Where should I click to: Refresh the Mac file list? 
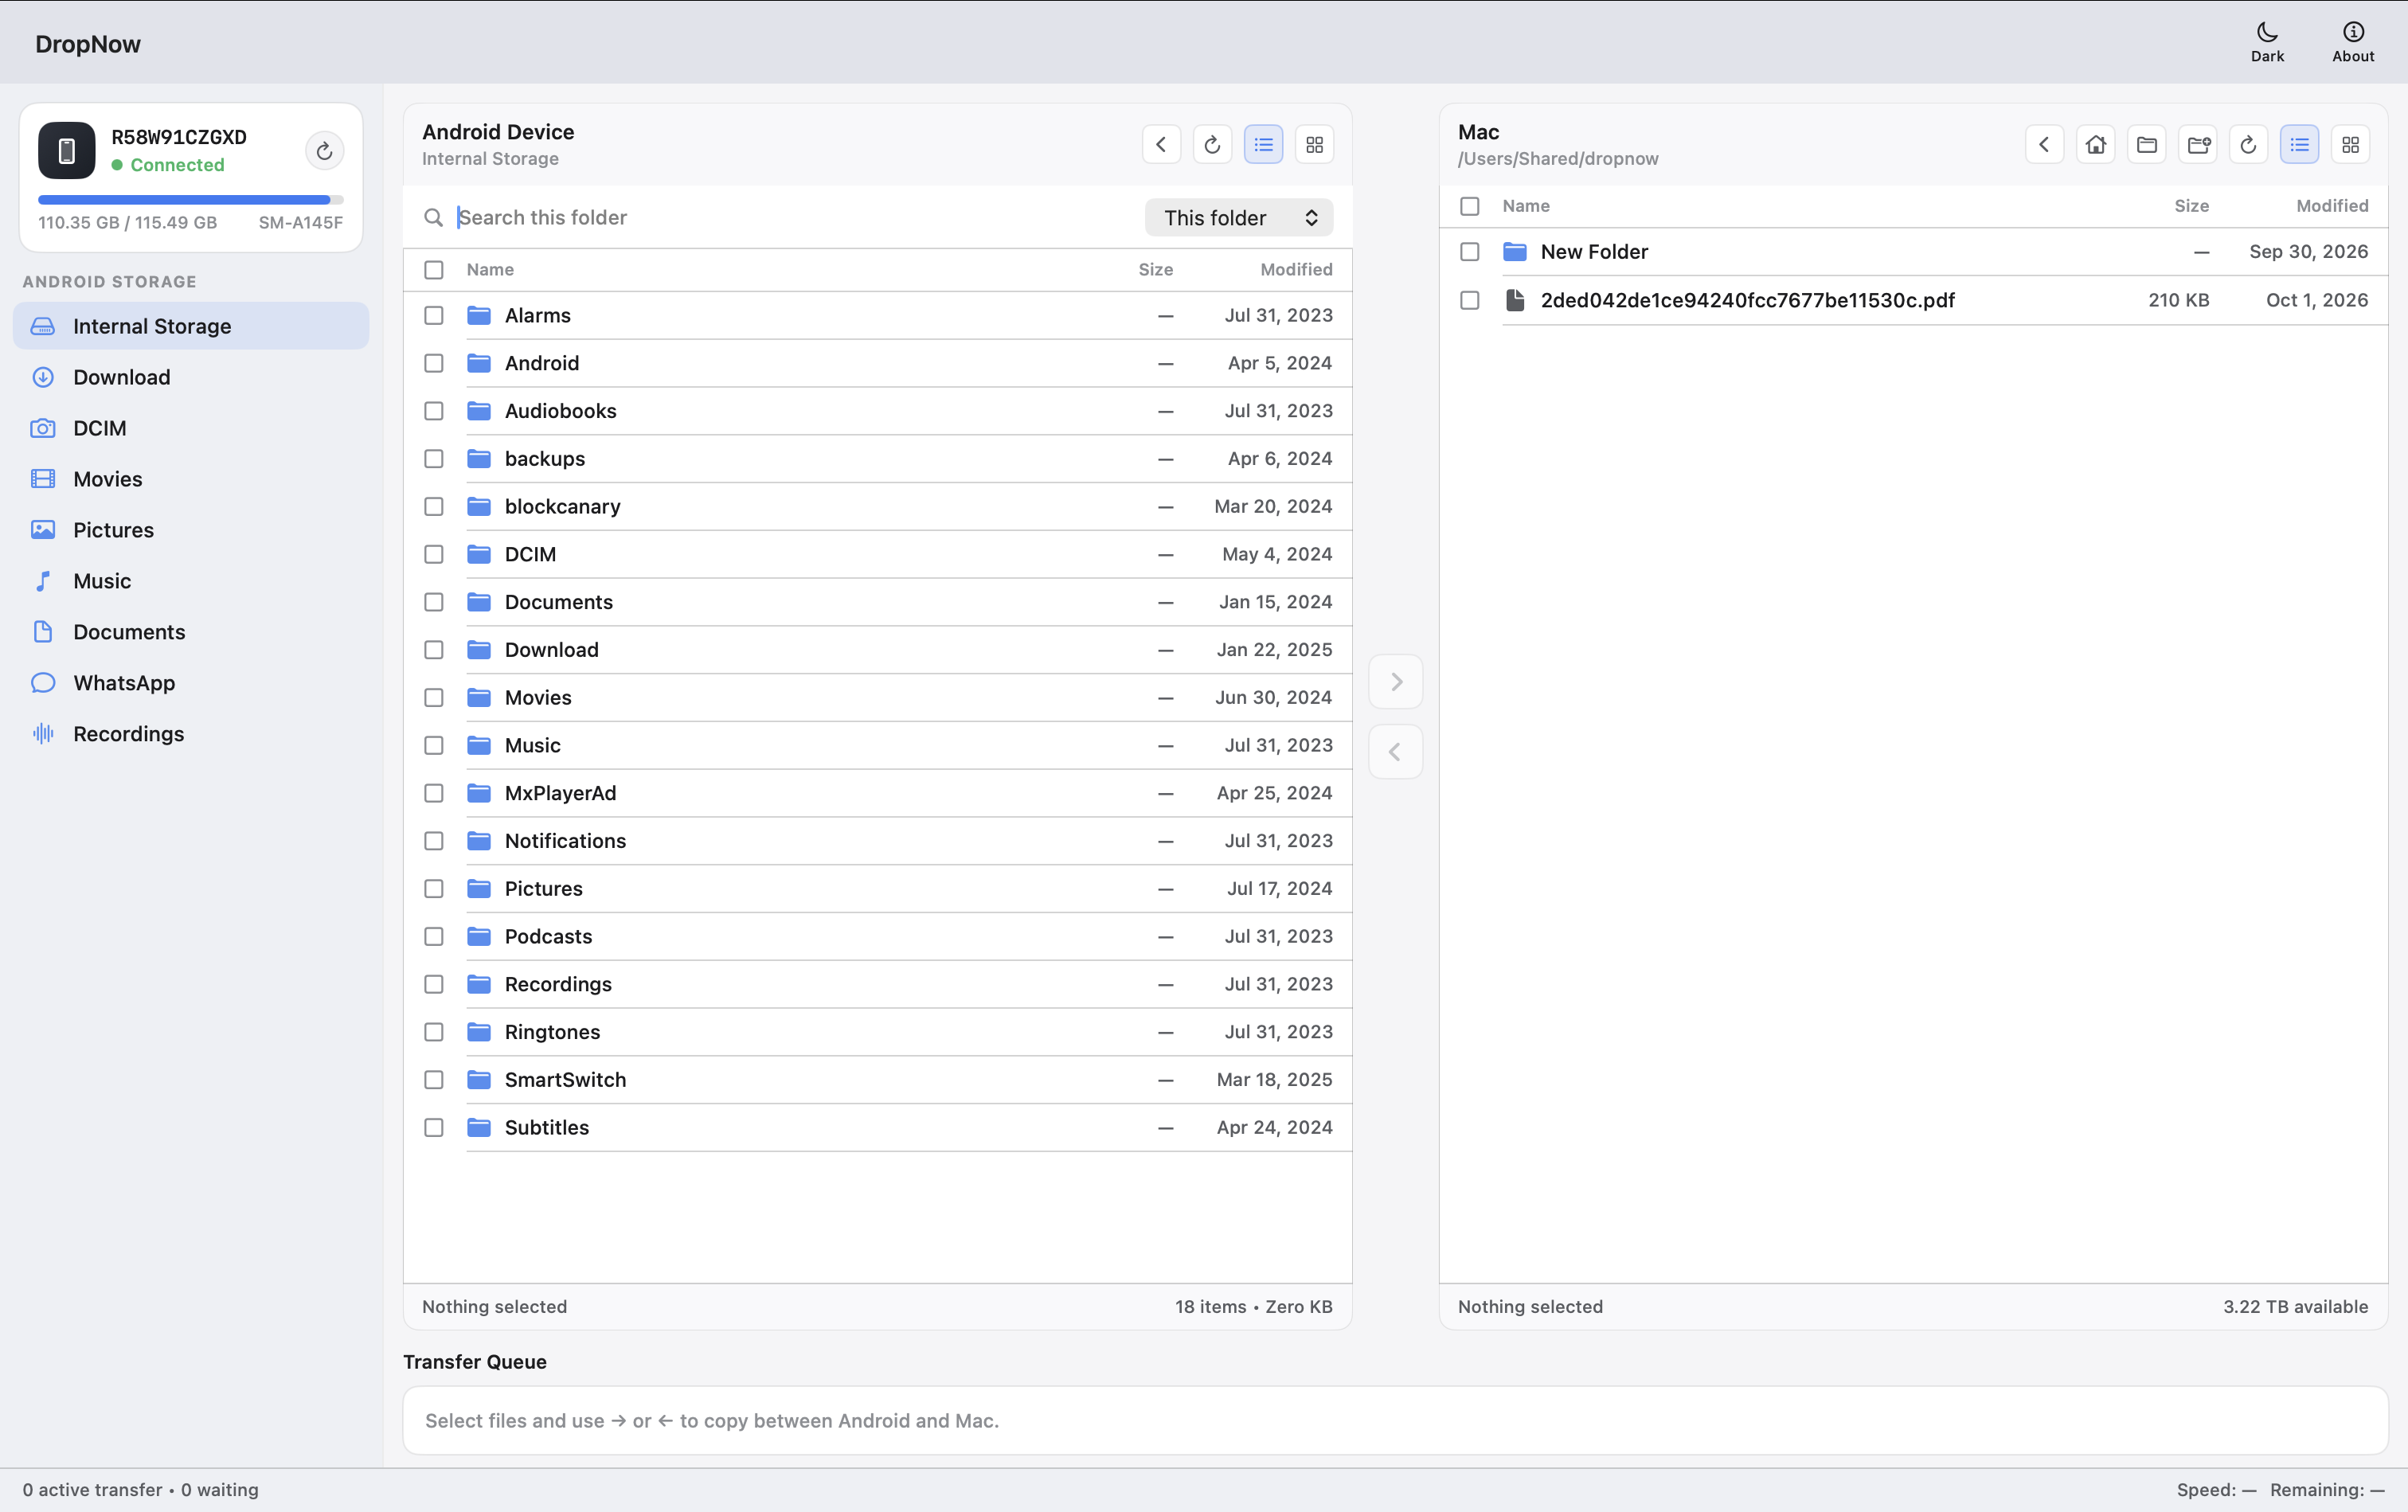[x=2248, y=145]
